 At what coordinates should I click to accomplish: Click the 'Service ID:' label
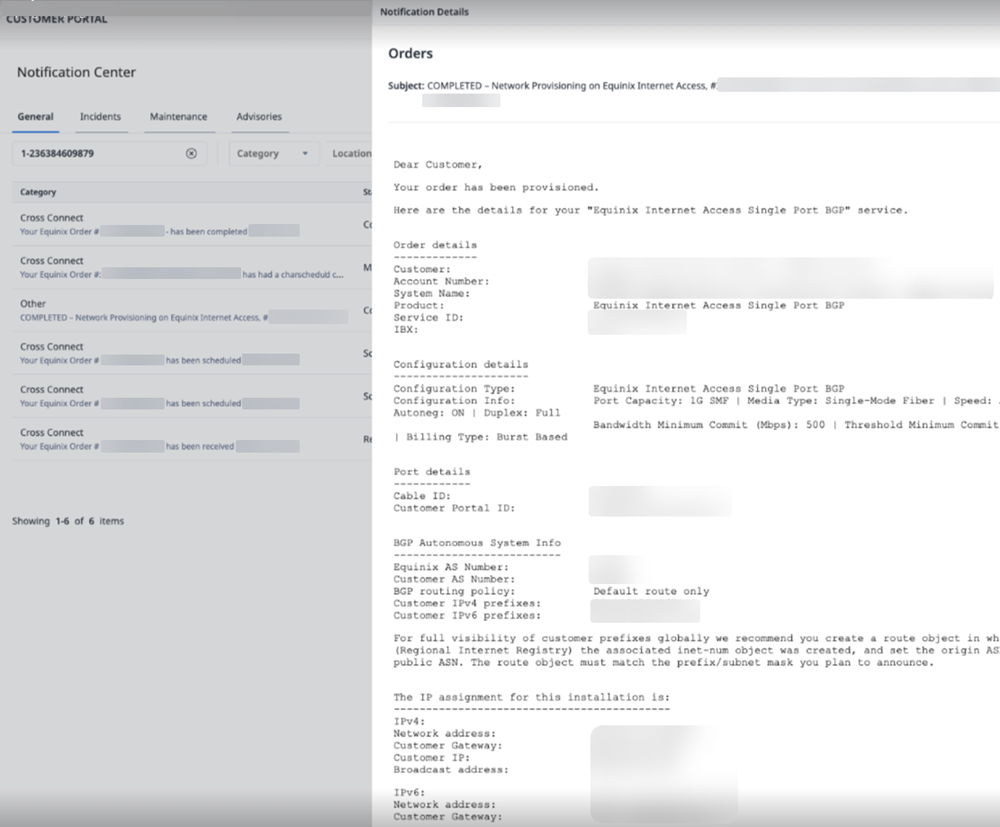click(429, 318)
